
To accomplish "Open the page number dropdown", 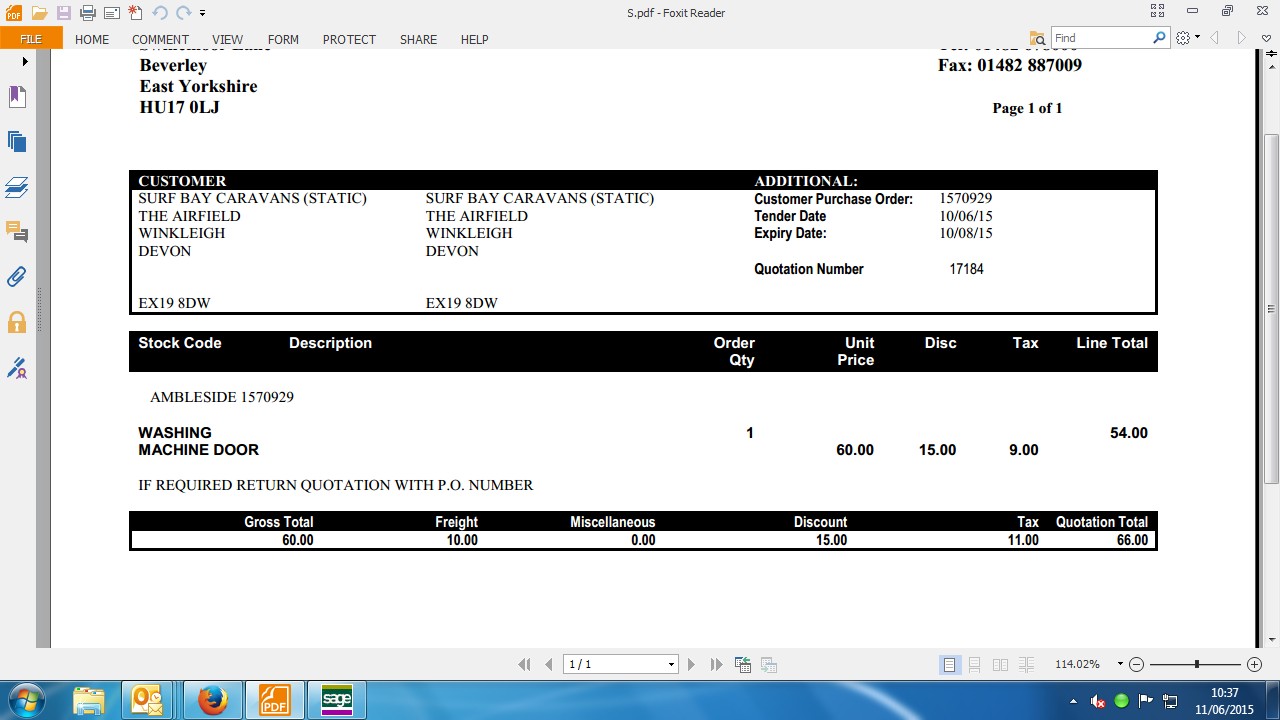I will (671, 665).
